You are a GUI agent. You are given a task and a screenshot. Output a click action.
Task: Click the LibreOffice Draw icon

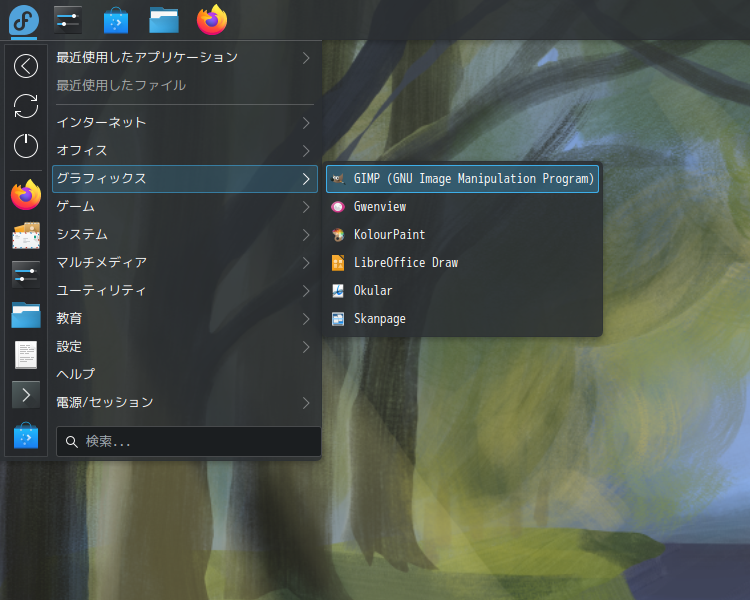[x=338, y=263]
